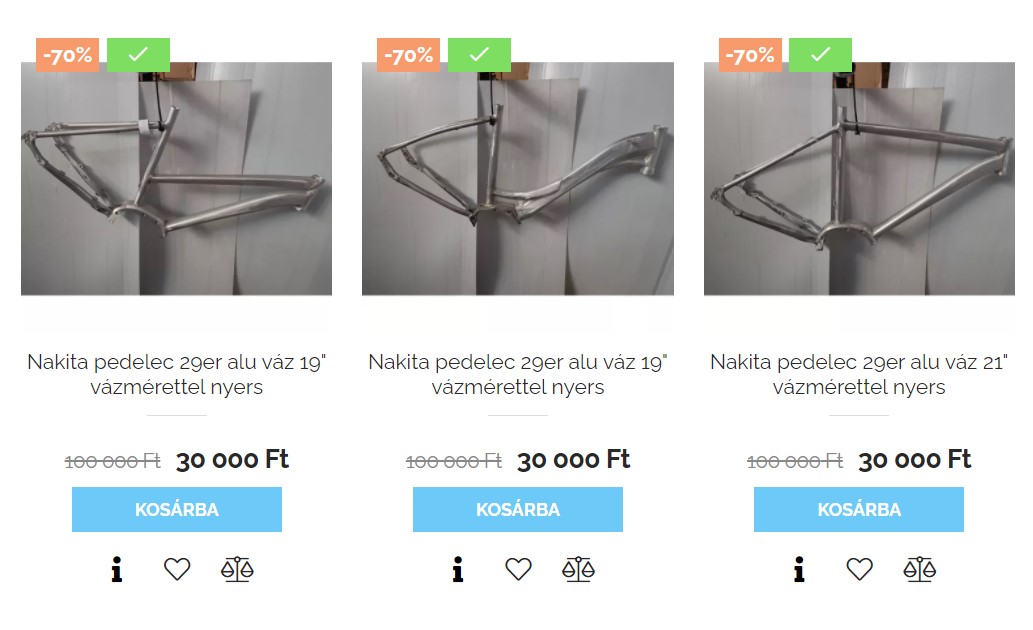Compare the first 19" frame product
This screenshot has height=630, width=1033.
pos(237,569)
